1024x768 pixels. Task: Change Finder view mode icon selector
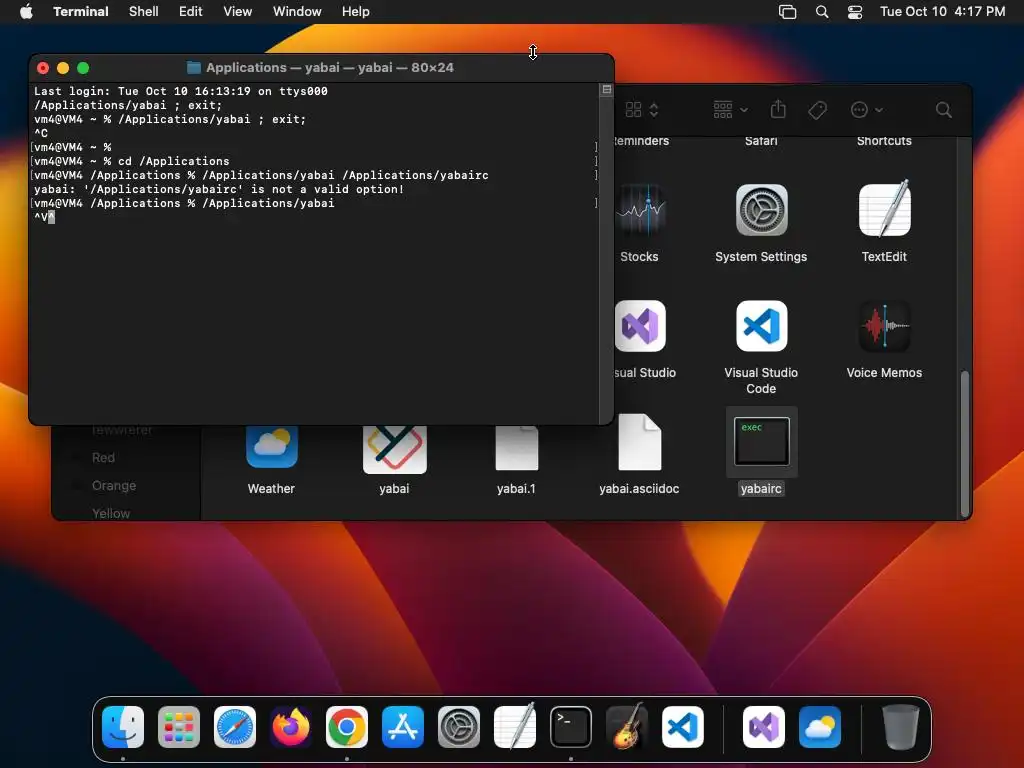click(641, 110)
